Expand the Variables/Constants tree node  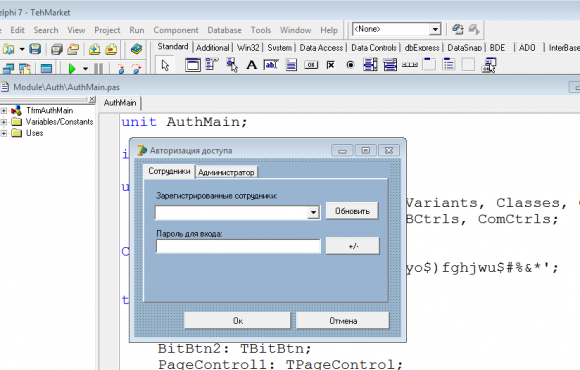[x=4, y=122]
